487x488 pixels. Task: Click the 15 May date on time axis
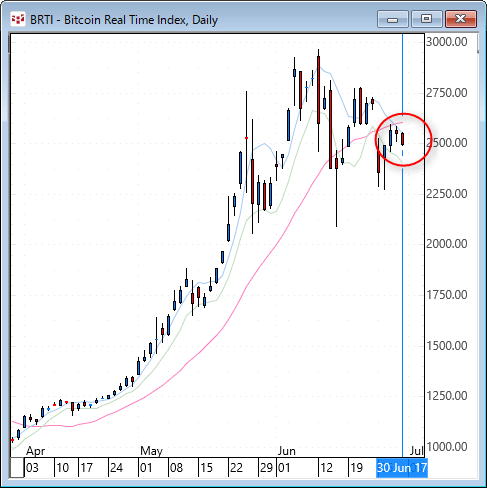tap(206, 468)
